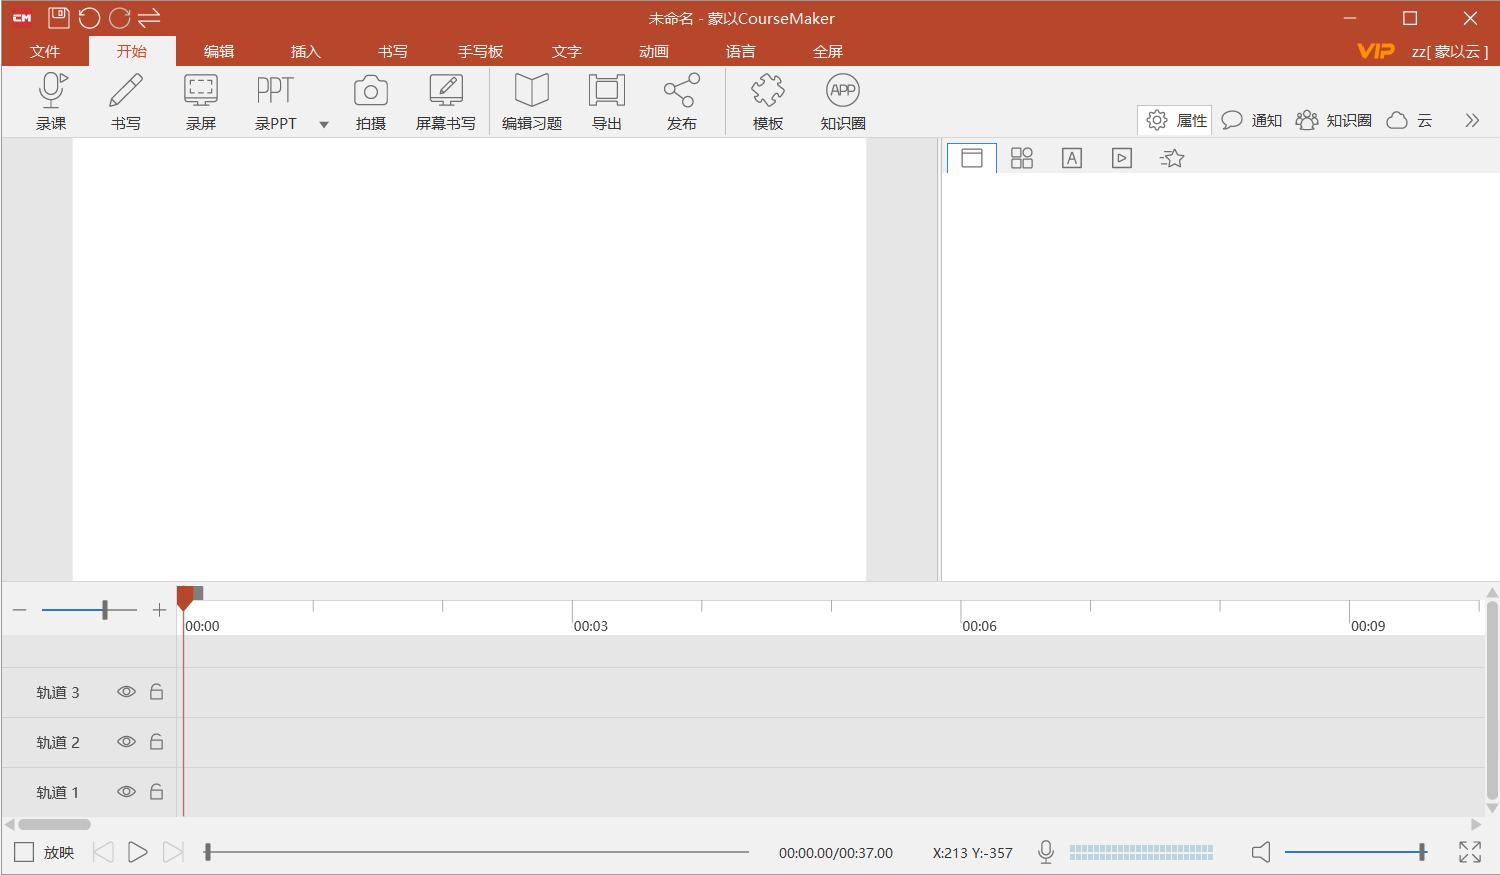Viewport: 1500px width, 875px height.
Task: Click the volume slider at bottom right
Action: point(1355,852)
